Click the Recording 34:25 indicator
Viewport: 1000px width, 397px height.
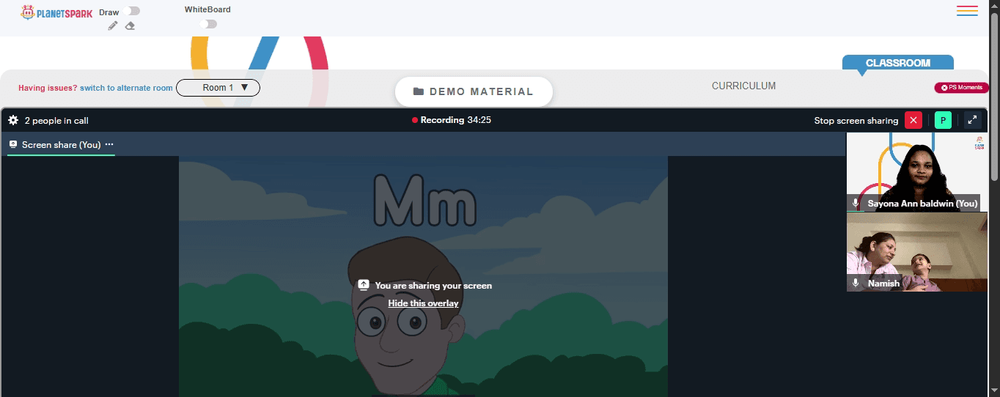click(452, 120)
